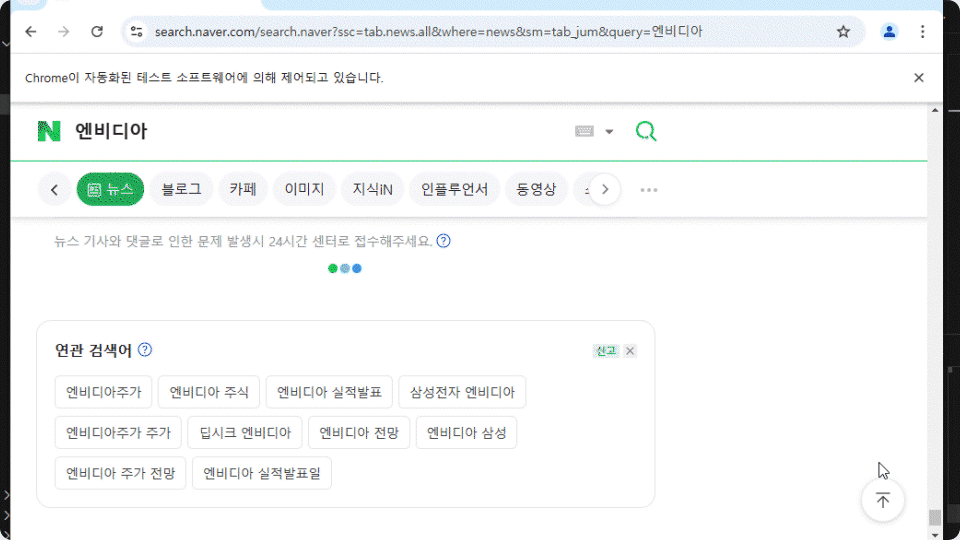
Task: Reload the page
Action: (97, 31)
